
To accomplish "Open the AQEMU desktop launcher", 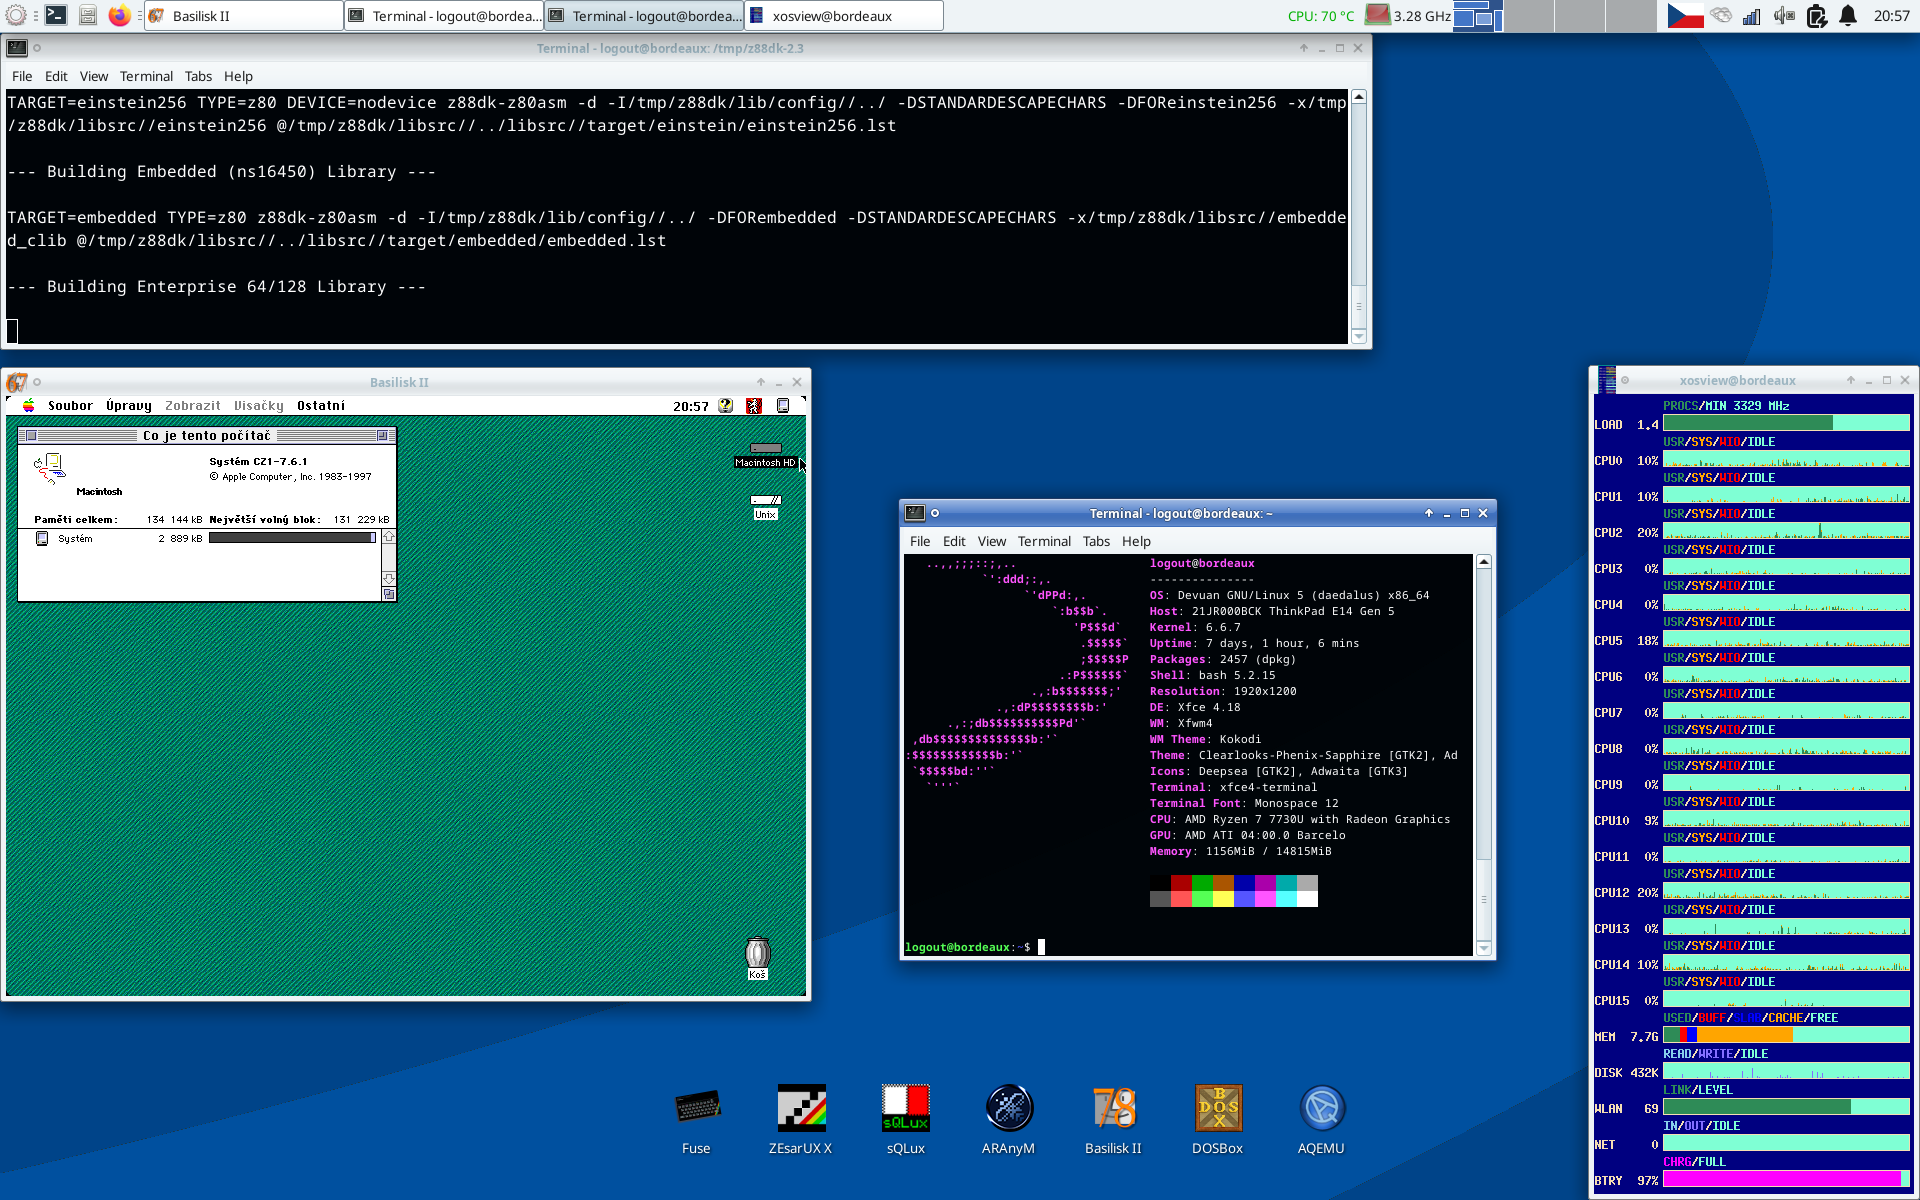I will coord(1321,1108).
